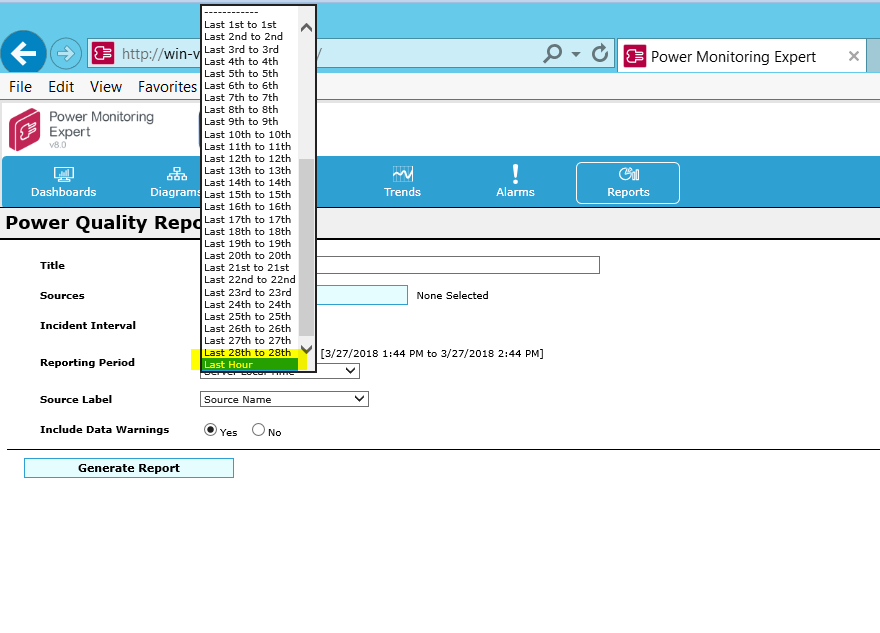Select 'Last 27th to 27th' option
Image resolution: width=880 pixels, height=633 pixels.
[x=250, y=341]
